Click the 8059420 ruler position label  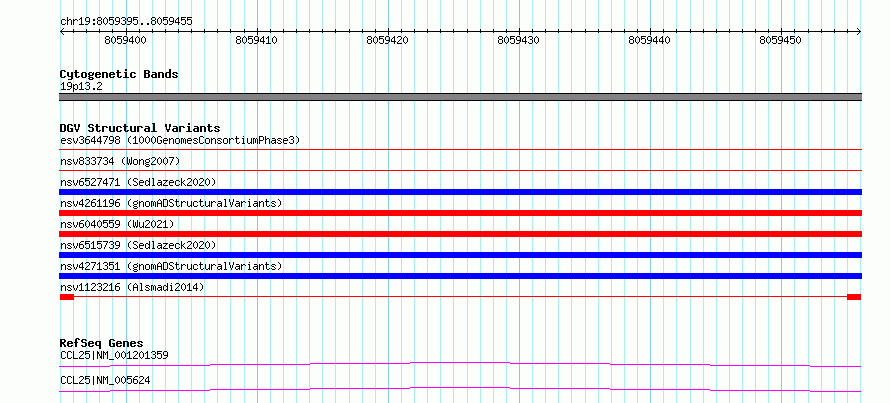click(x=388, y=40)
